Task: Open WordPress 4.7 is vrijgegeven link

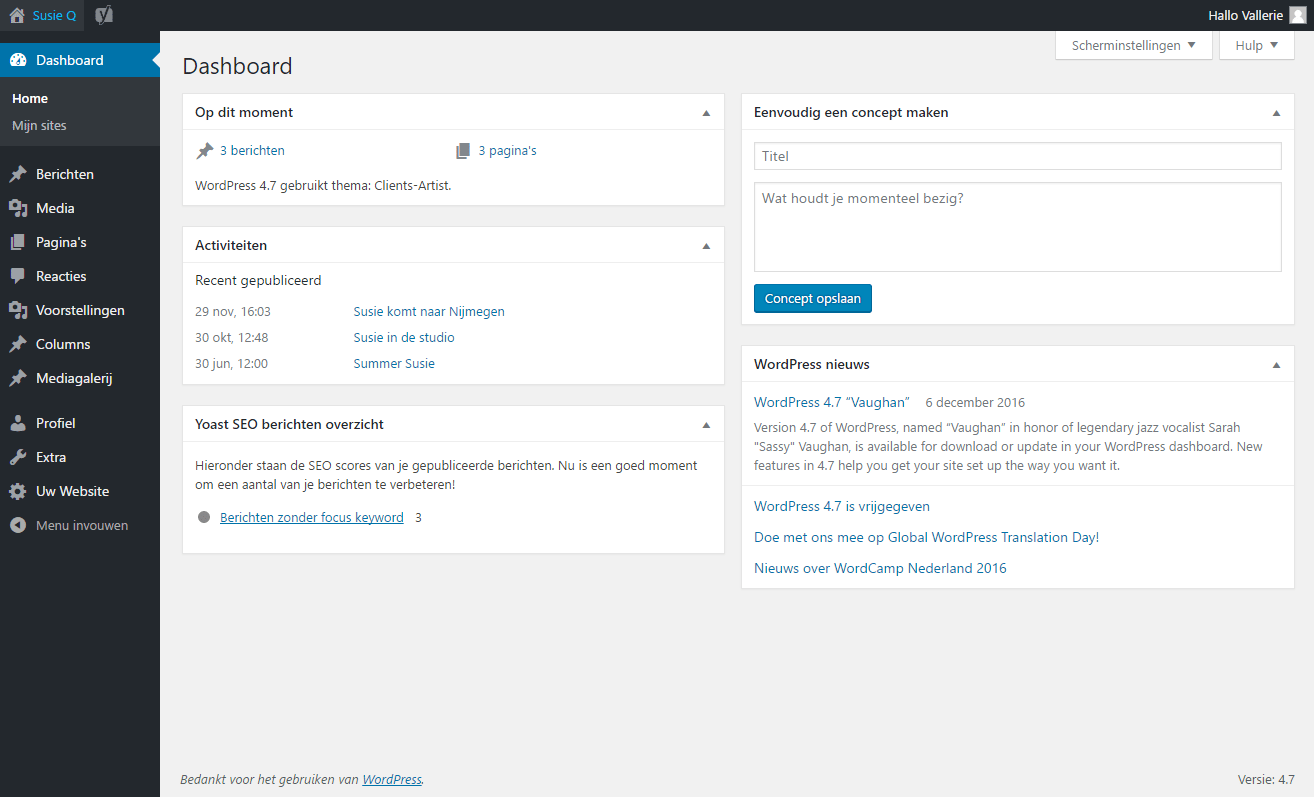Action: 842,507
